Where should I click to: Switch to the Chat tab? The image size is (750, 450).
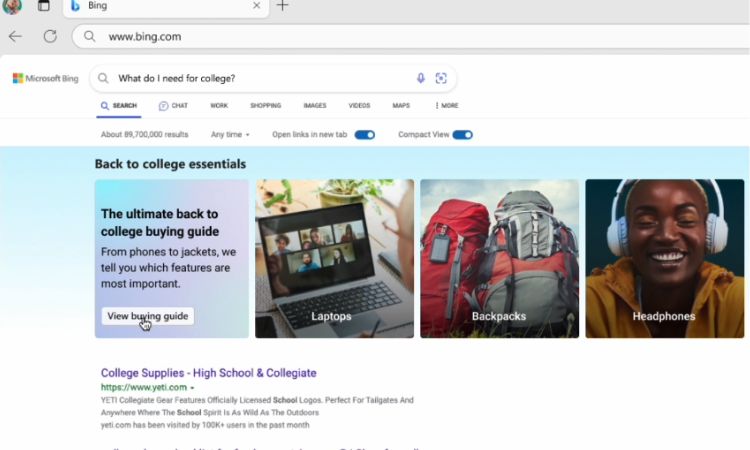click(173, 106)
